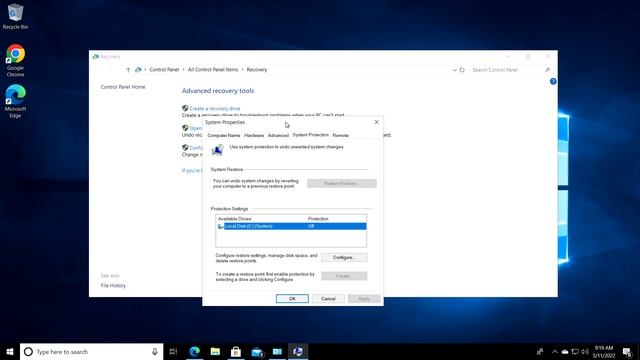Click the Cortana search circle icon
Screen dimensions: 640x360
[28, 351]
